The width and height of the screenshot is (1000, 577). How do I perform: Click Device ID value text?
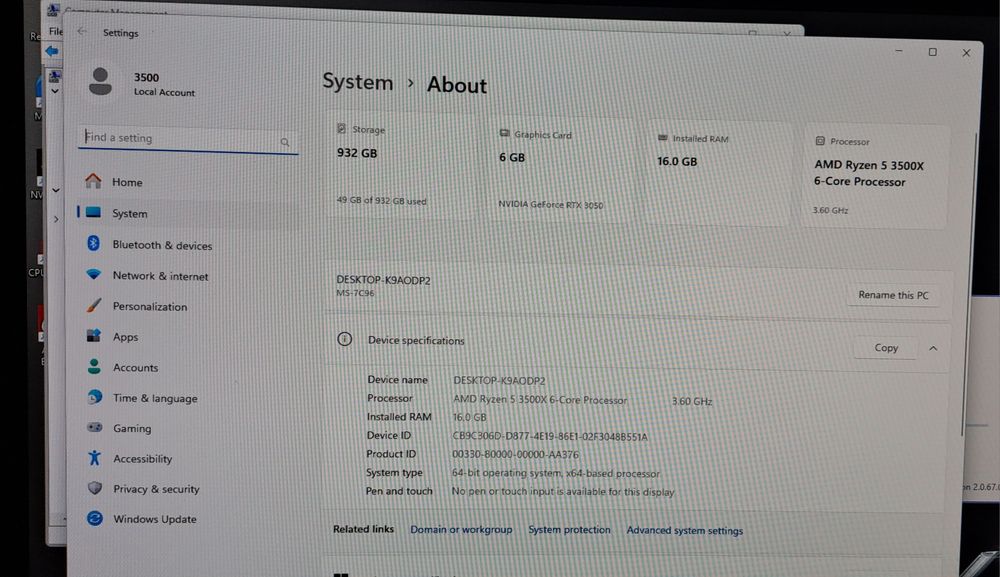[x=550, y=436]
